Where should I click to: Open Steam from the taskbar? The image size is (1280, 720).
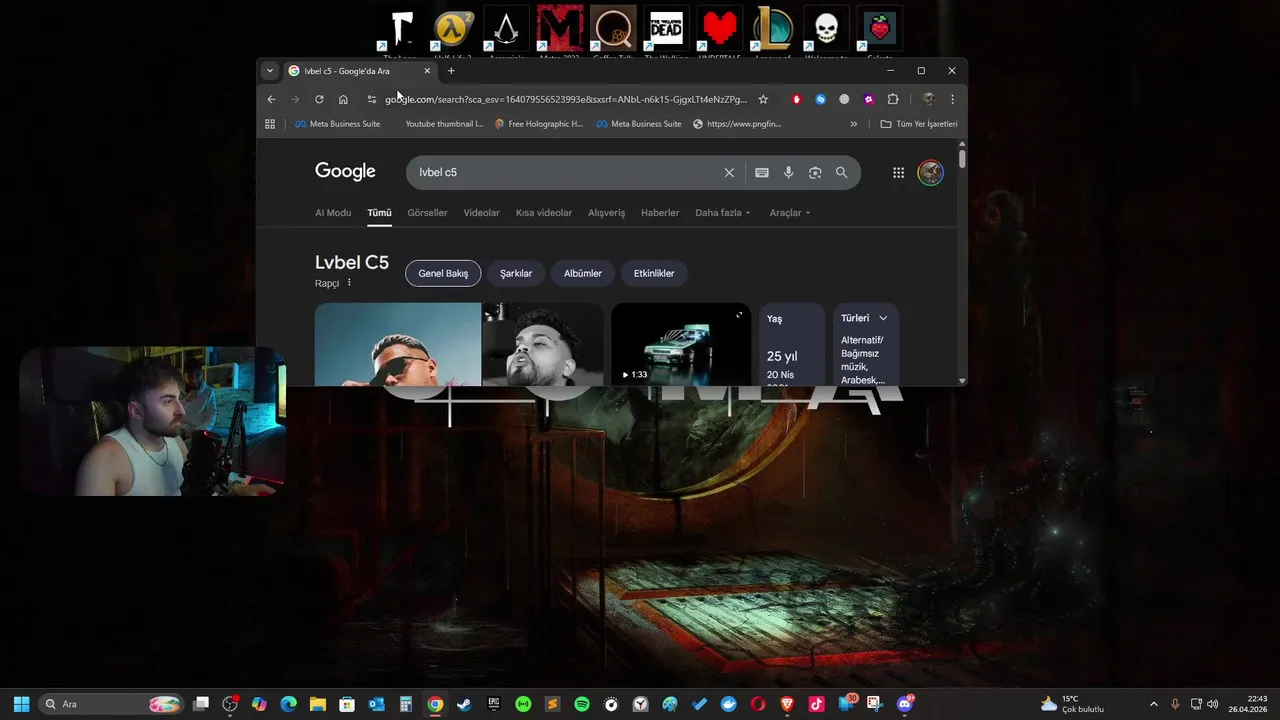click(464, 704)
